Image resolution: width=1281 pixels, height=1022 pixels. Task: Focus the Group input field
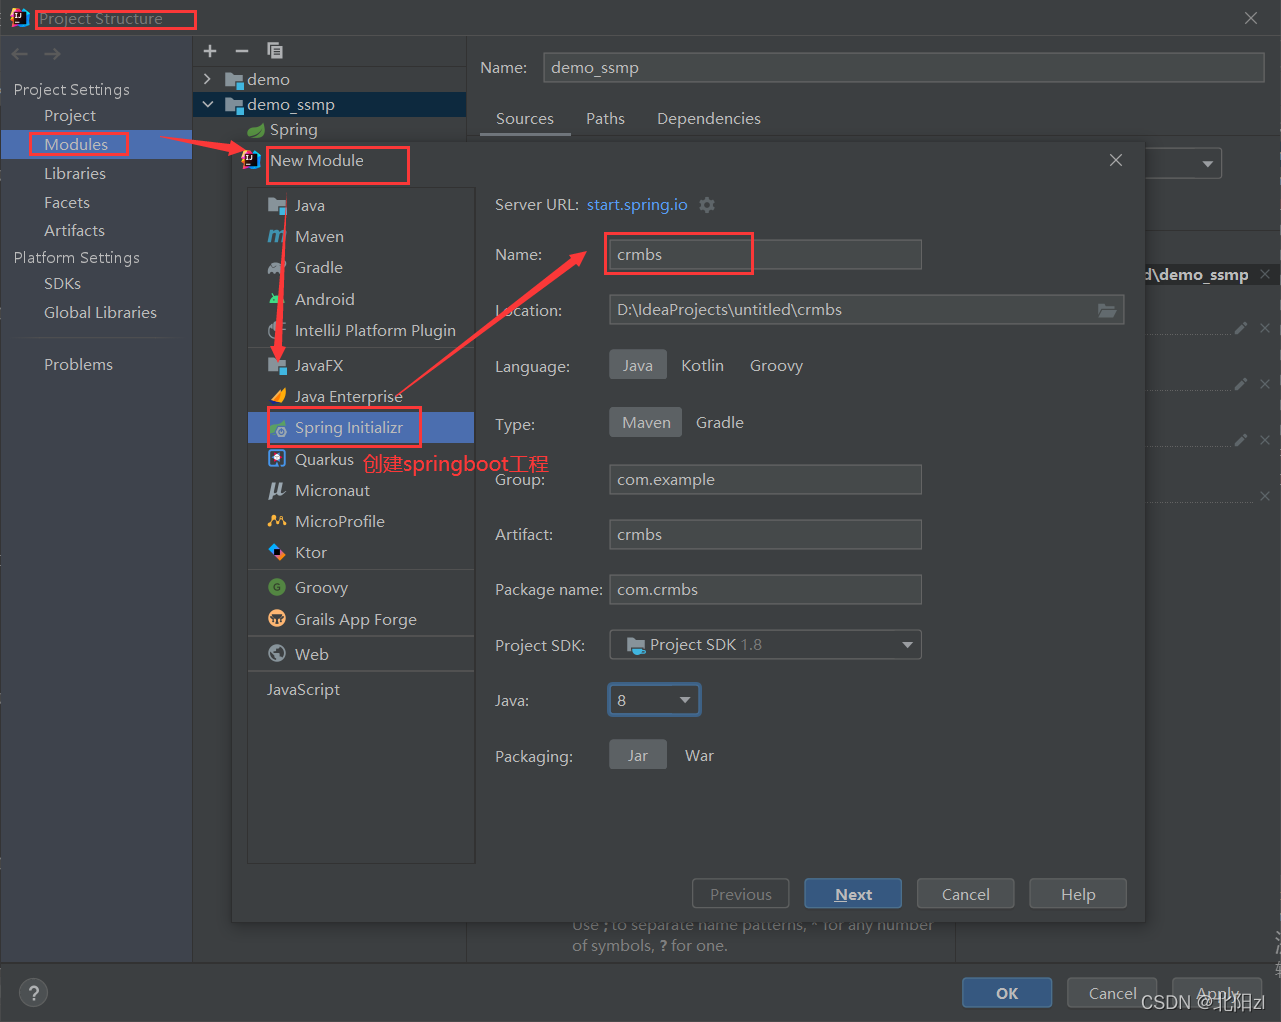765,479
